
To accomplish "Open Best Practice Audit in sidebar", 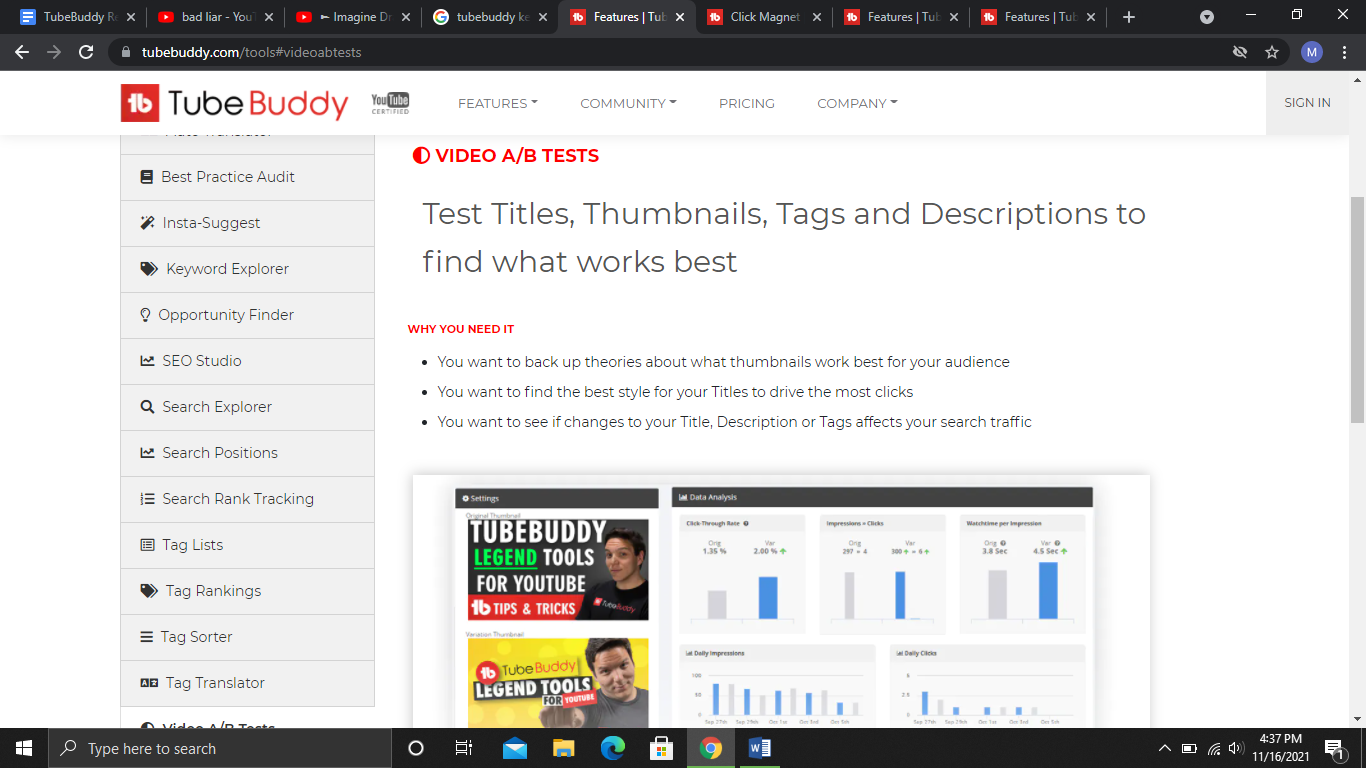I will [x=247, y=177].
